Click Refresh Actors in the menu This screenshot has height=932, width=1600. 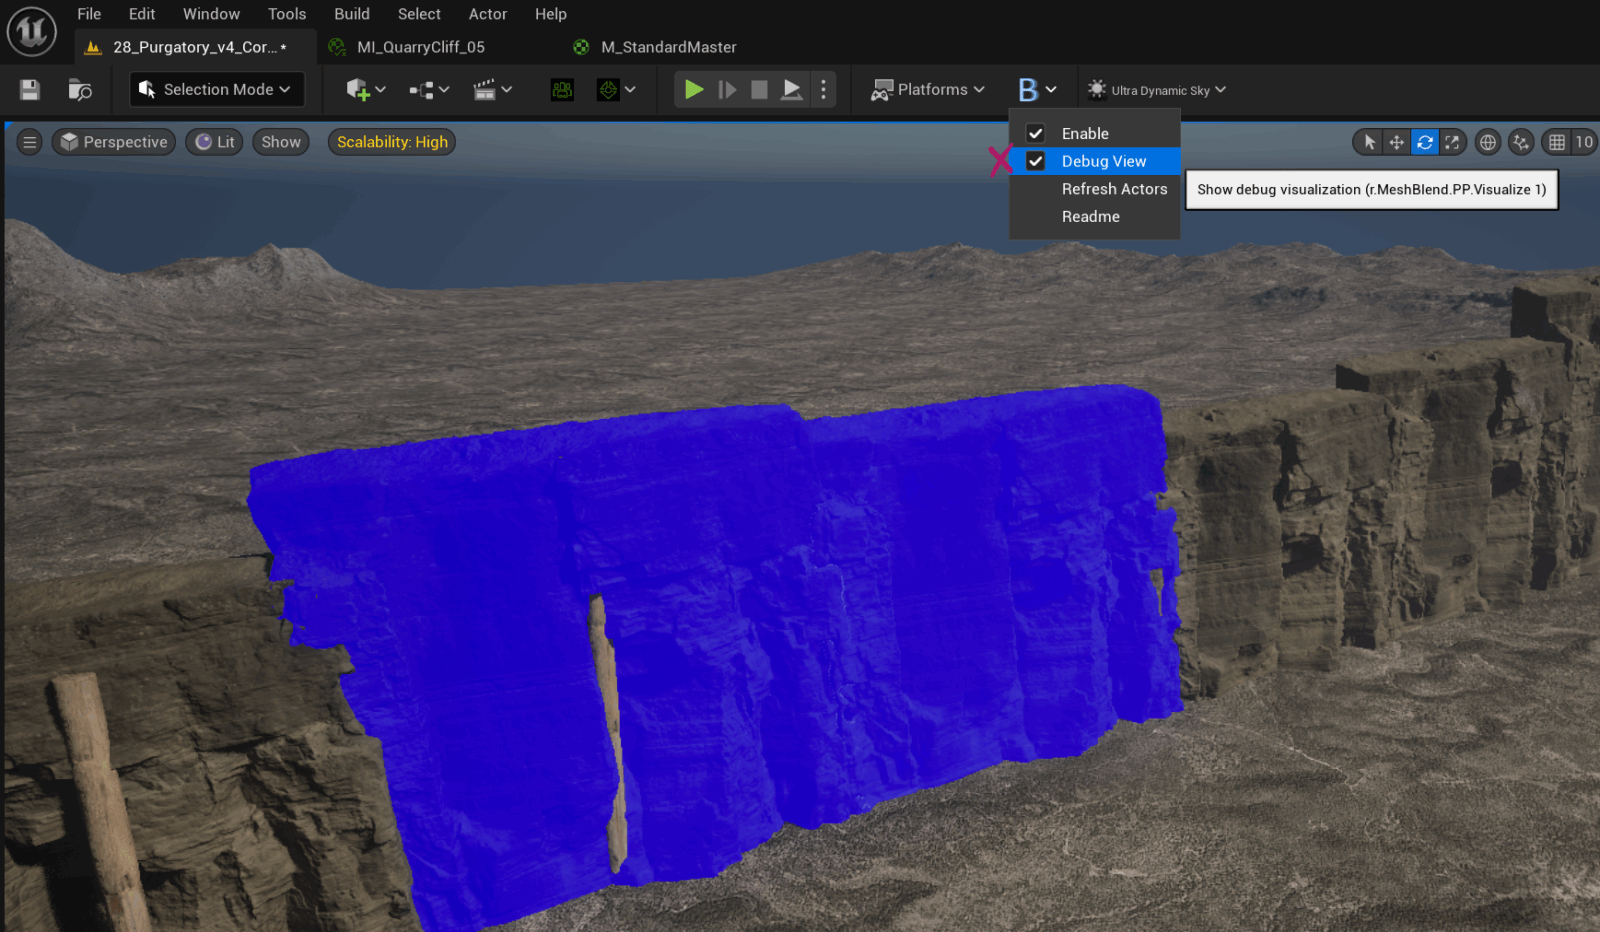[x=1114, y=188]
